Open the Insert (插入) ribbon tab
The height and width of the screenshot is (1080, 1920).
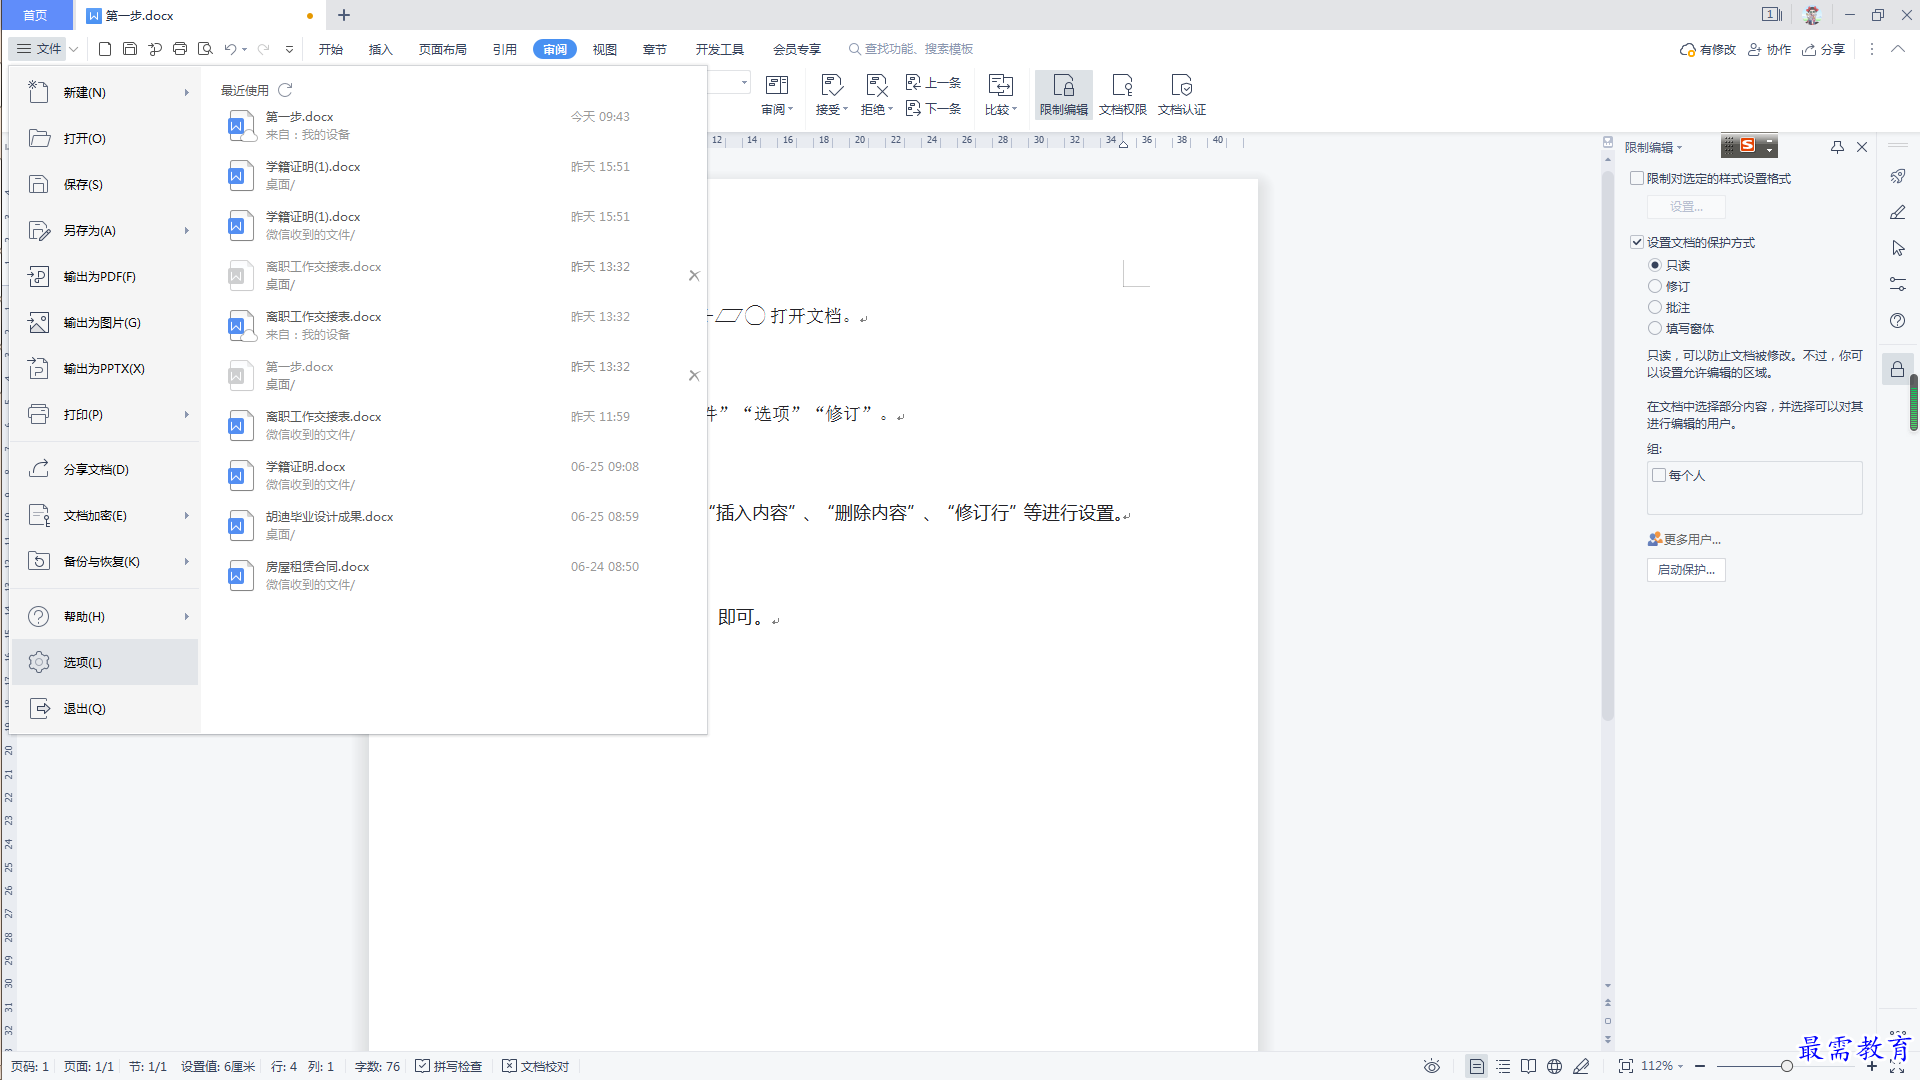point(381,49)
